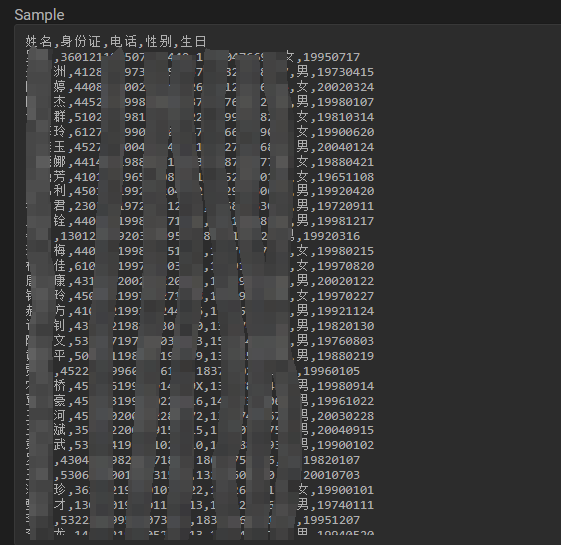Click the row ending in 19951207
The height and width of the screenshot is (545, 561).
193,520
